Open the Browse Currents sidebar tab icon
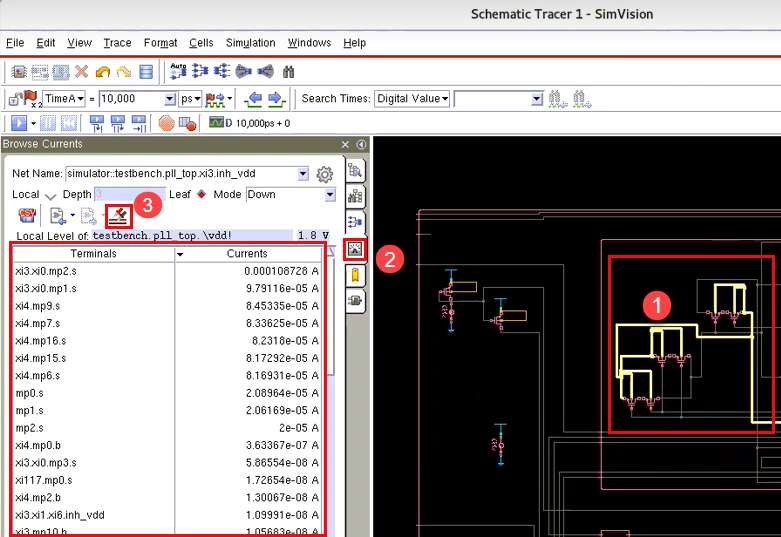Image resolution: width=781 pixels, height=537 pixels. [x=355, y=247]
